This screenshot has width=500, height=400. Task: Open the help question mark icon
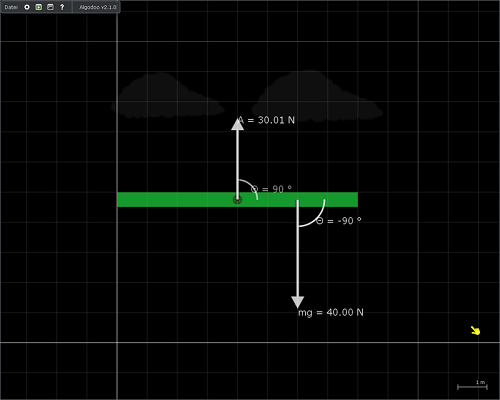point(62,7)
